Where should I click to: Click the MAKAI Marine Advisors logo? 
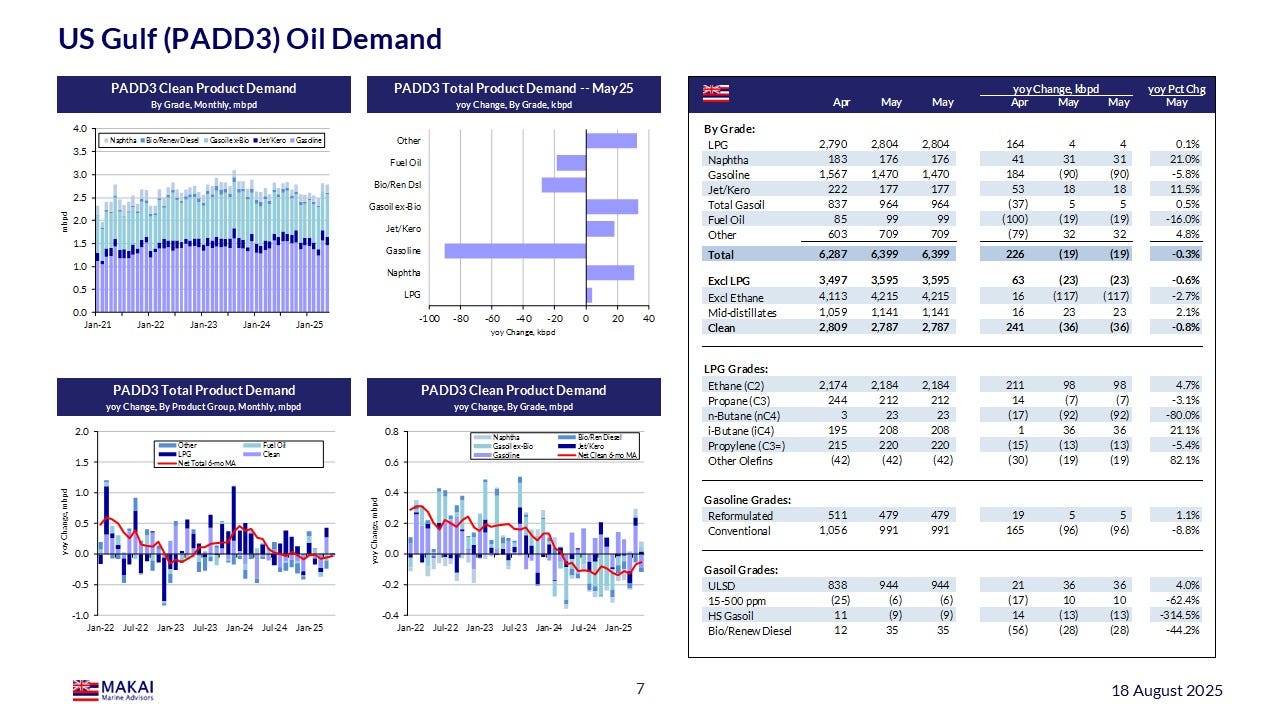pos(113,690)
